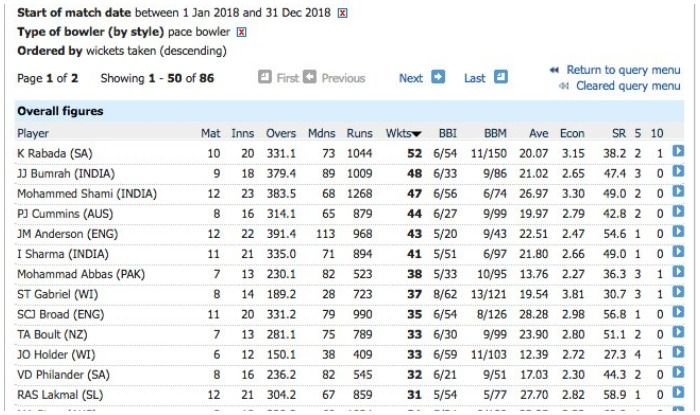This screenshot has width=700, height=415.
Task: Open PJ Cummins' row detail arrow
Action: coord(678,211)
